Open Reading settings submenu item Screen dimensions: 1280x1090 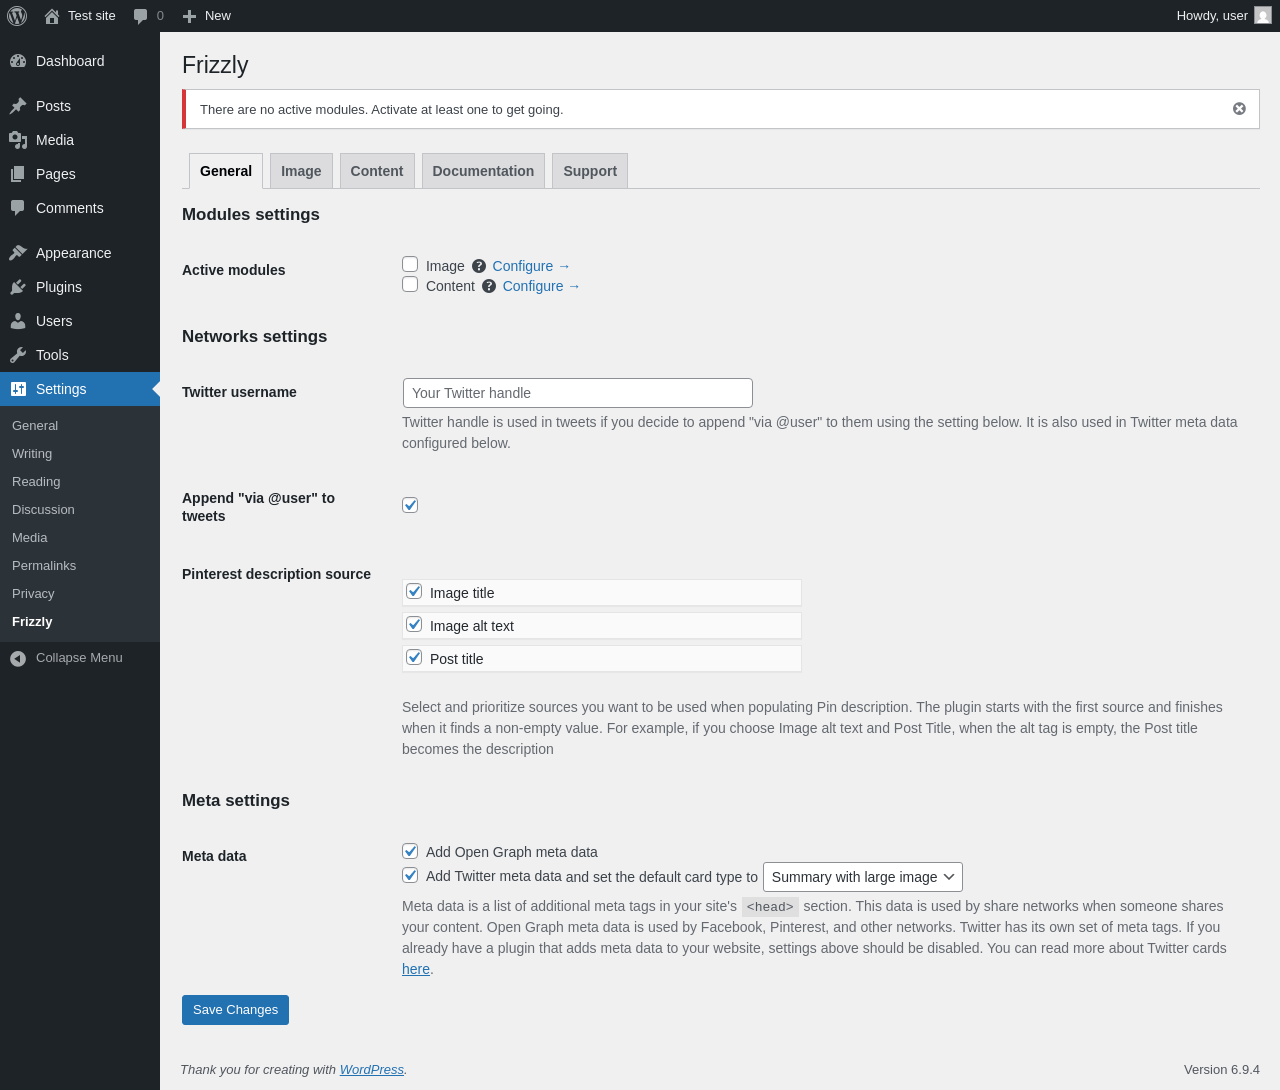pyautogui.click(x=36, y=482)
